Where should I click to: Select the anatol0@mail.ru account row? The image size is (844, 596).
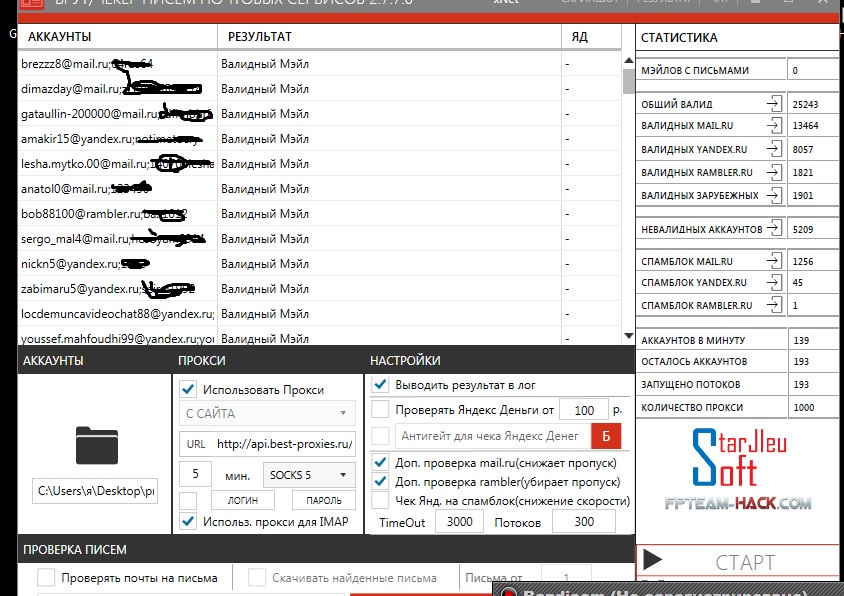click(x=319, y=189)
